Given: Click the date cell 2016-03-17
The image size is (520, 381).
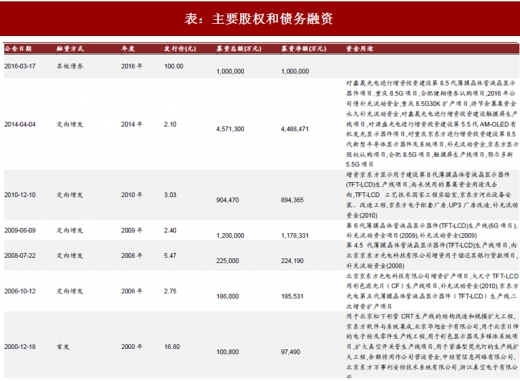Looking at the screenshot, I should coord(20,66).
